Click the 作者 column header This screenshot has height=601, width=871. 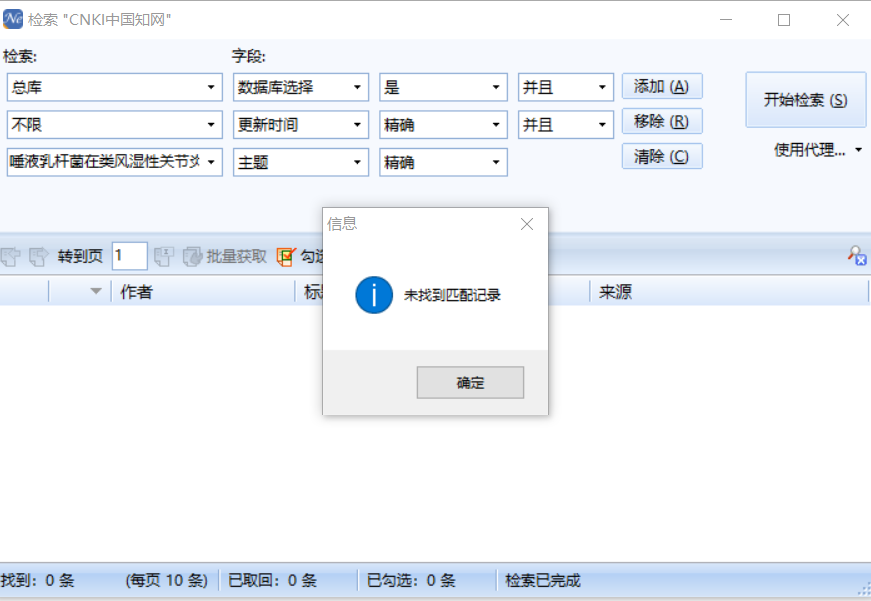pos(137,292)
